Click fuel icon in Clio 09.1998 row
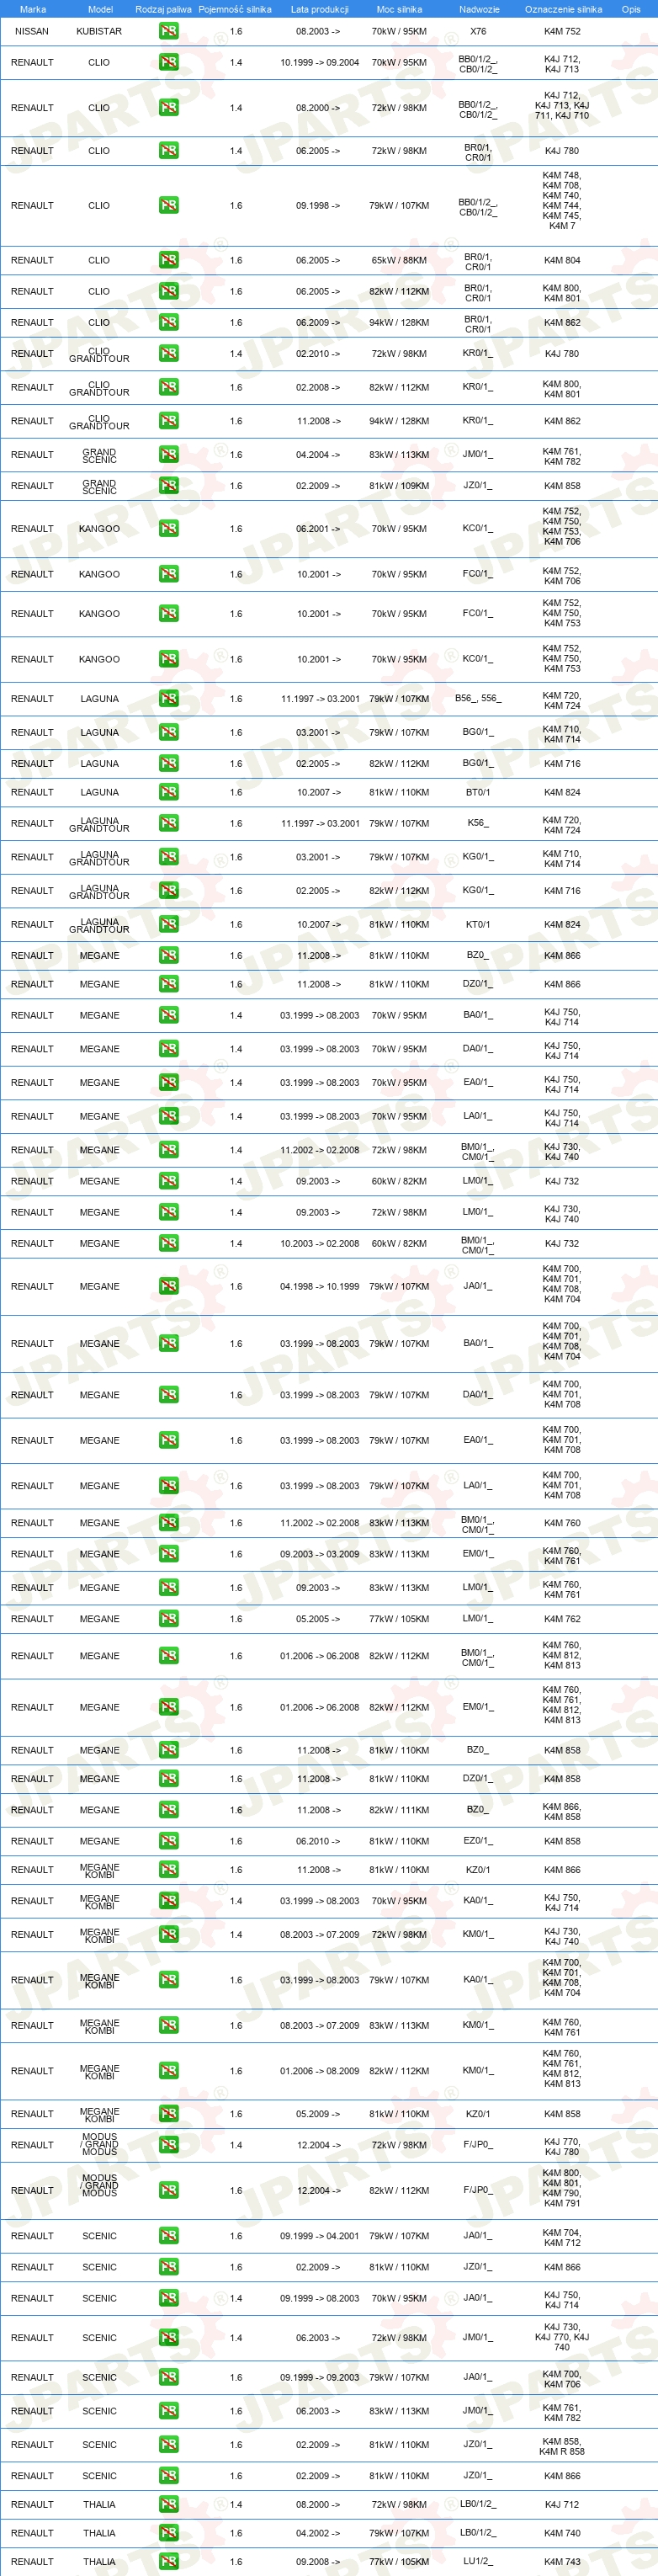658x2576 pixels. [168, 205]
